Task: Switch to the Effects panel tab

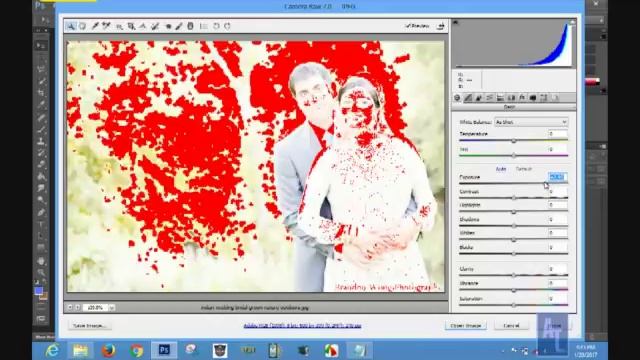Action: [x=522, y=98]
